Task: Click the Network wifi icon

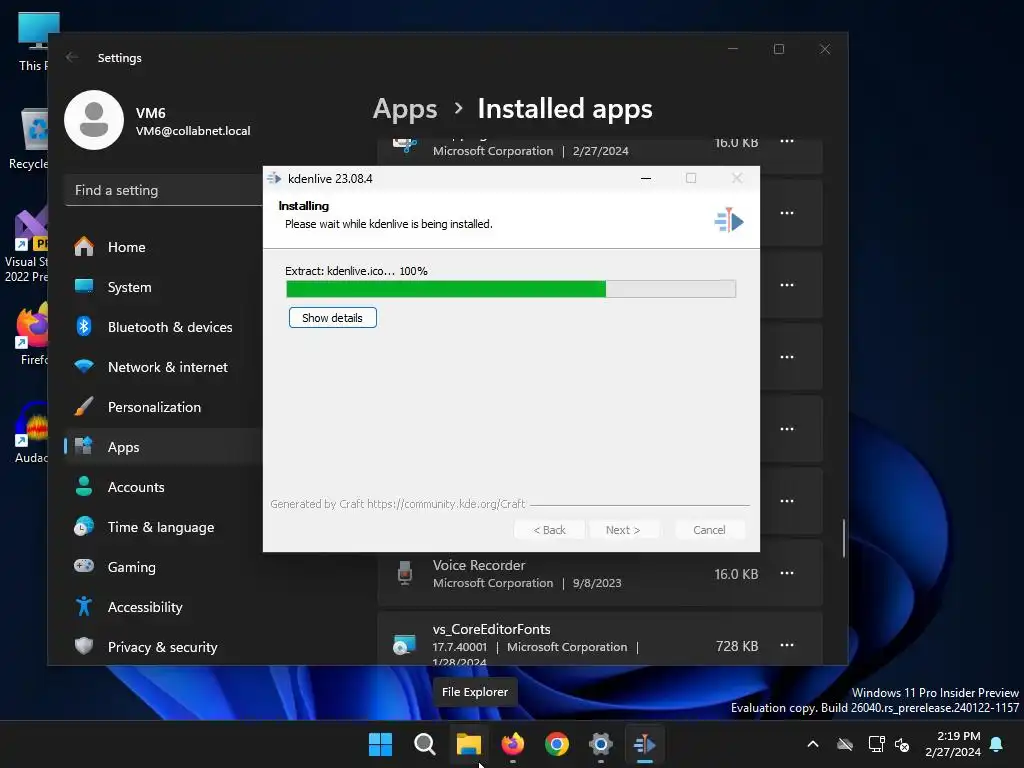Action: pos(84,366)
